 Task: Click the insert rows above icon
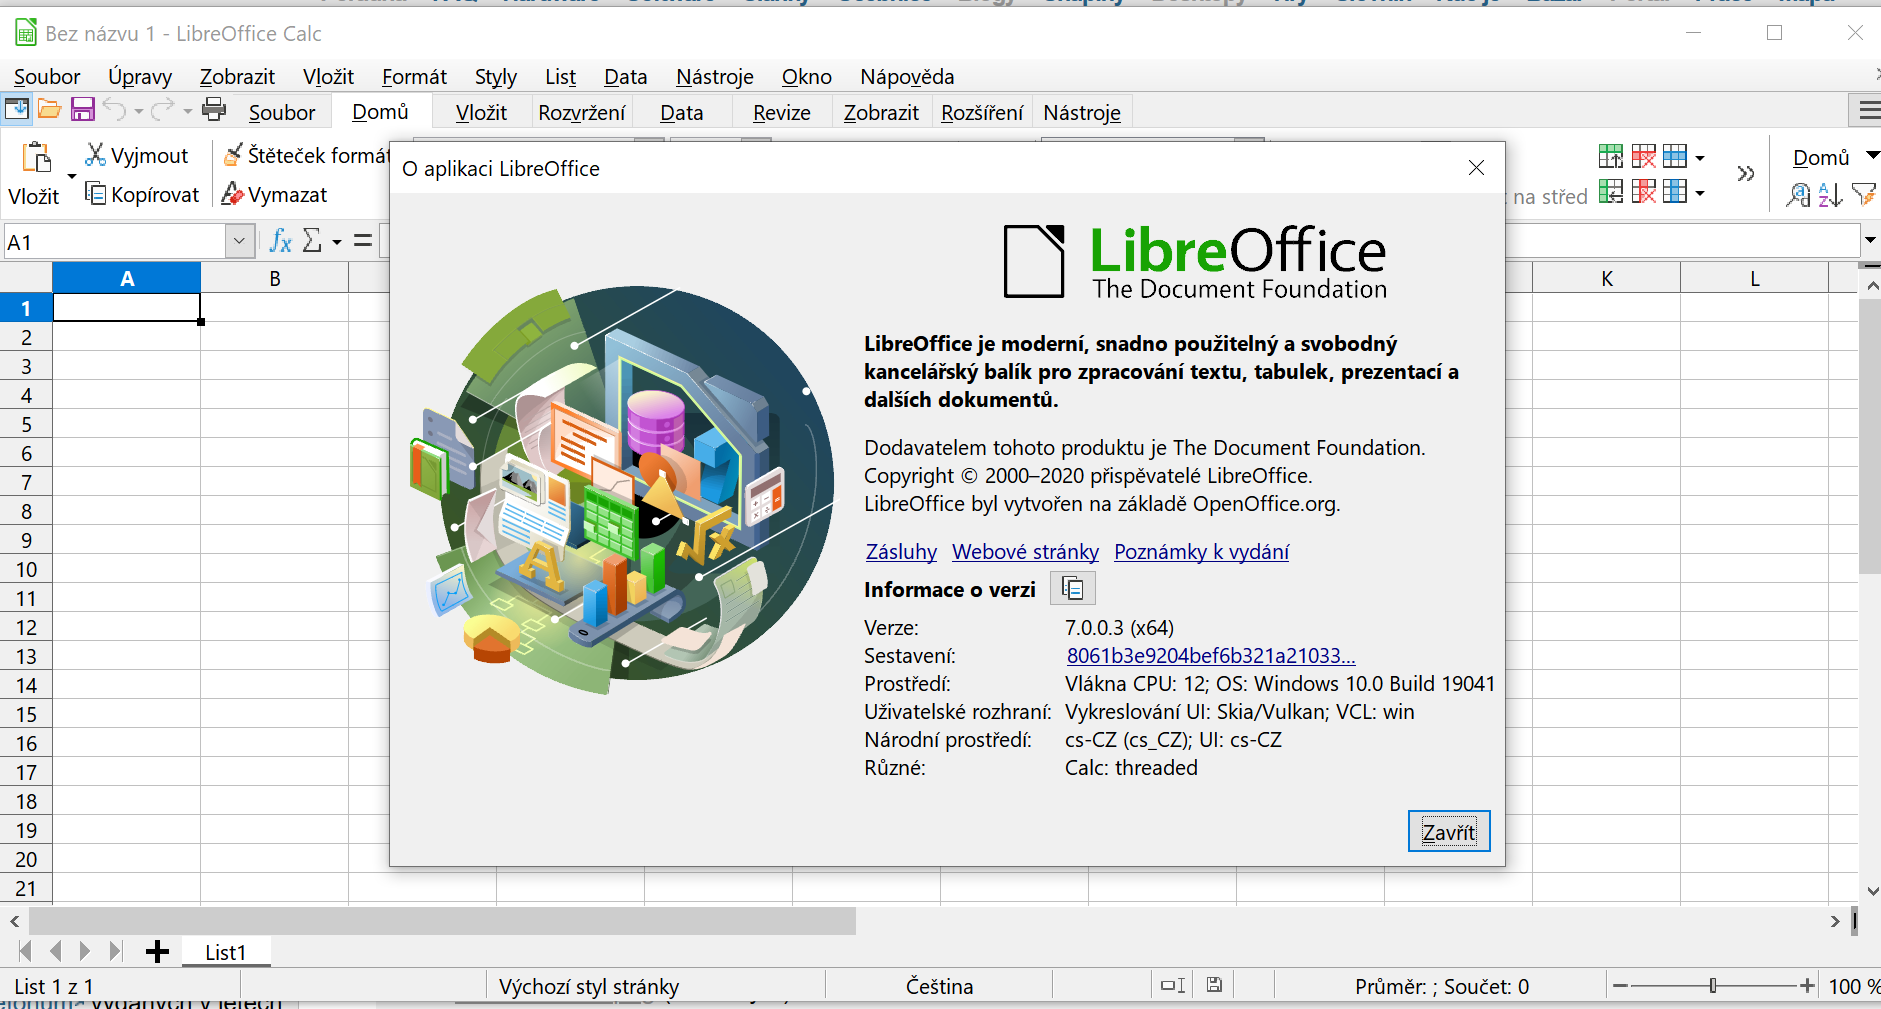tap(1611, 156)
